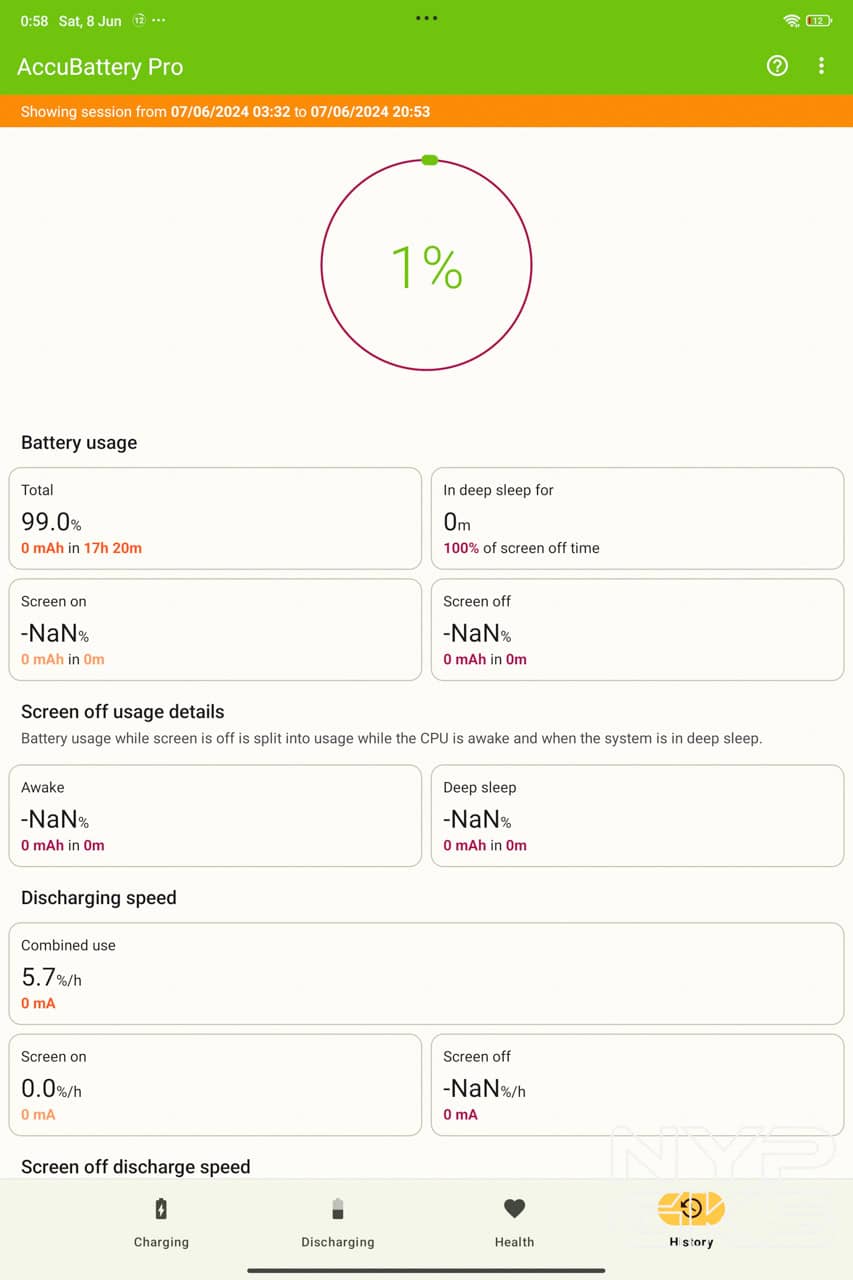Tap the Awake usage details card
Screen dimensions: 853x1280
[215, 815]
